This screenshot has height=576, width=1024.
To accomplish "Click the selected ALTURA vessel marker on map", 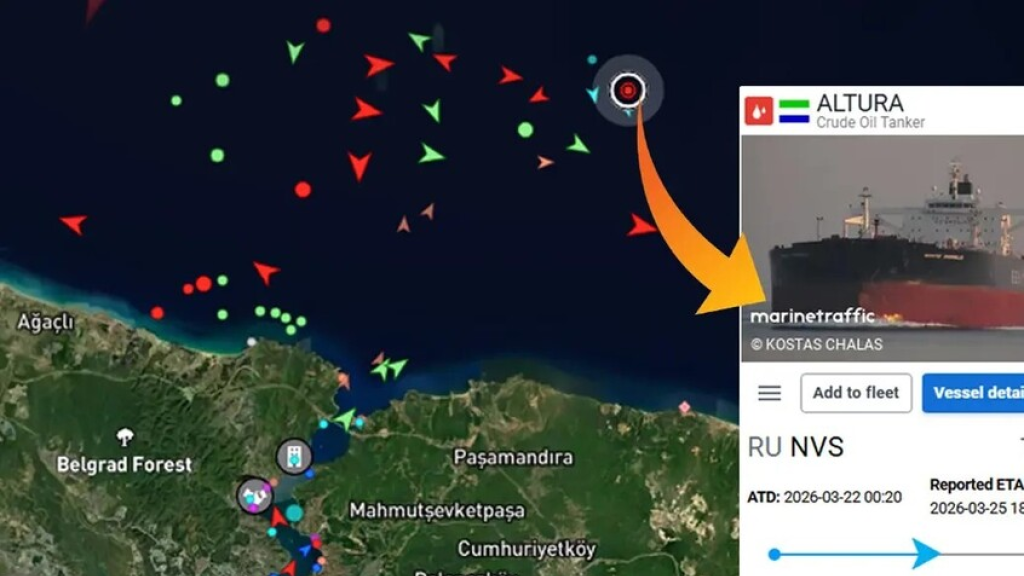I will click(628, 90).
